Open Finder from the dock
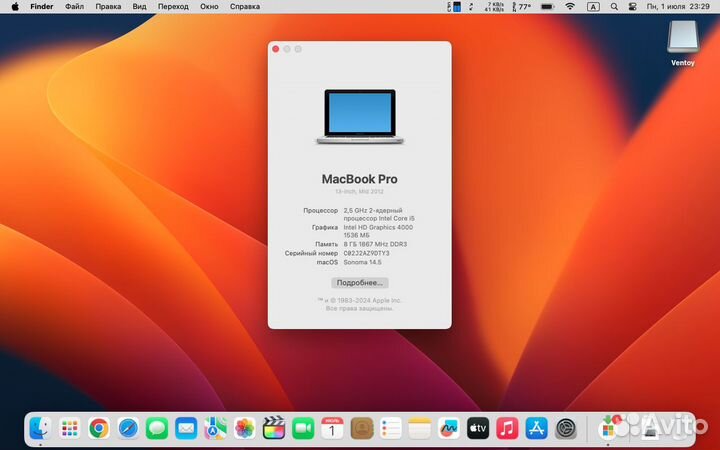720x450 pixels. coord(40,428)
